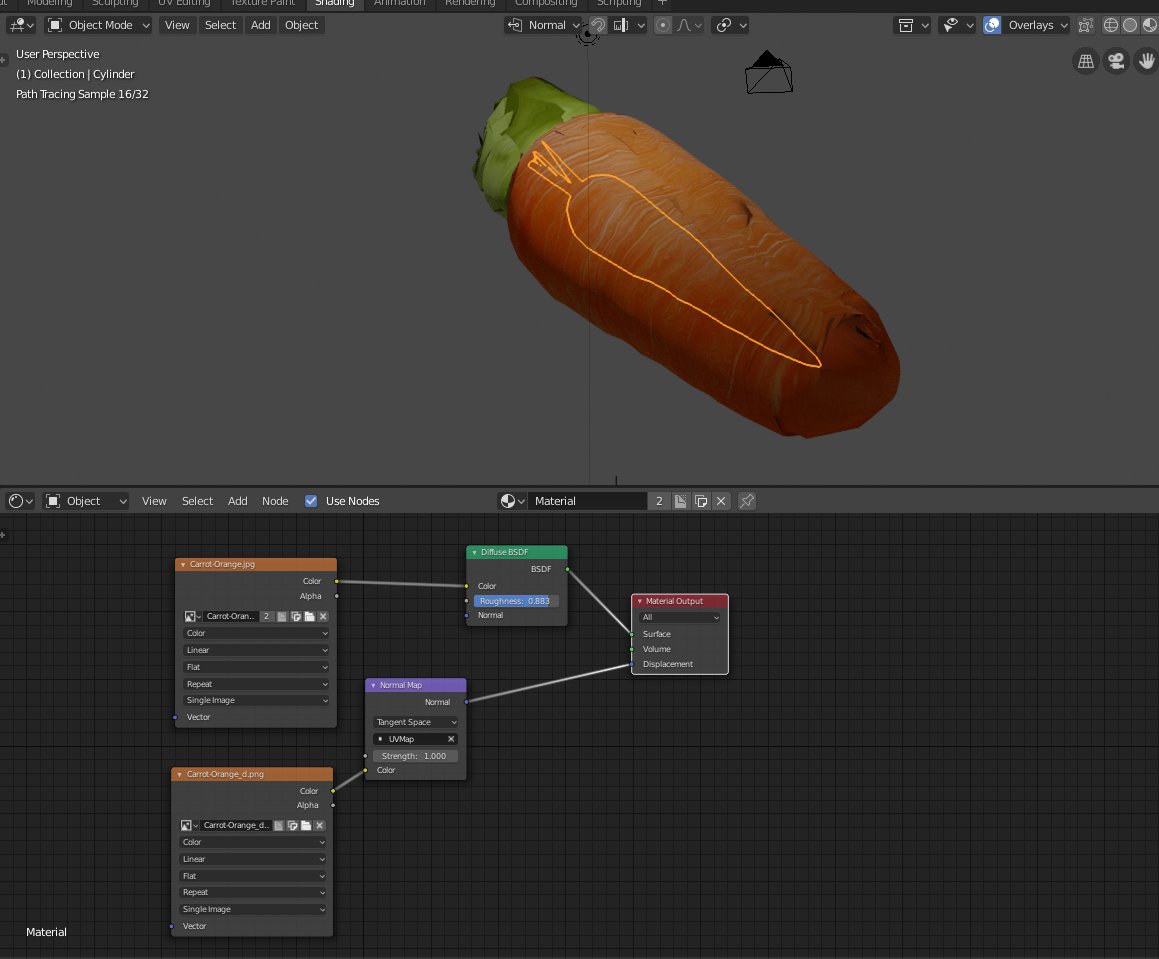Select wireframe shading mode icon

pyautogui.click(x=1110, y=25)
